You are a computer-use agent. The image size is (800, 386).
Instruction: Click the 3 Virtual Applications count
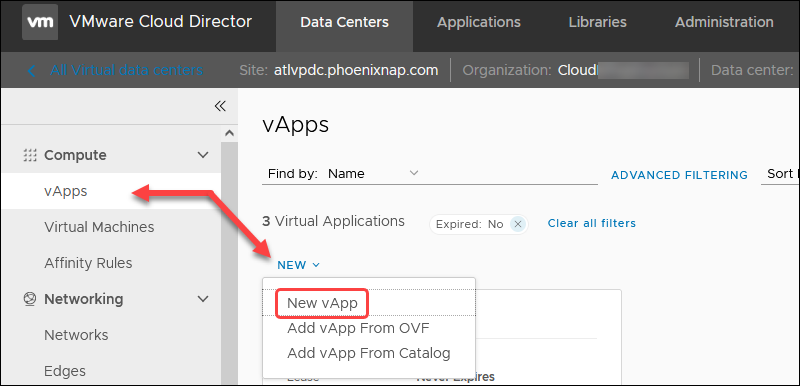point(333,221)
